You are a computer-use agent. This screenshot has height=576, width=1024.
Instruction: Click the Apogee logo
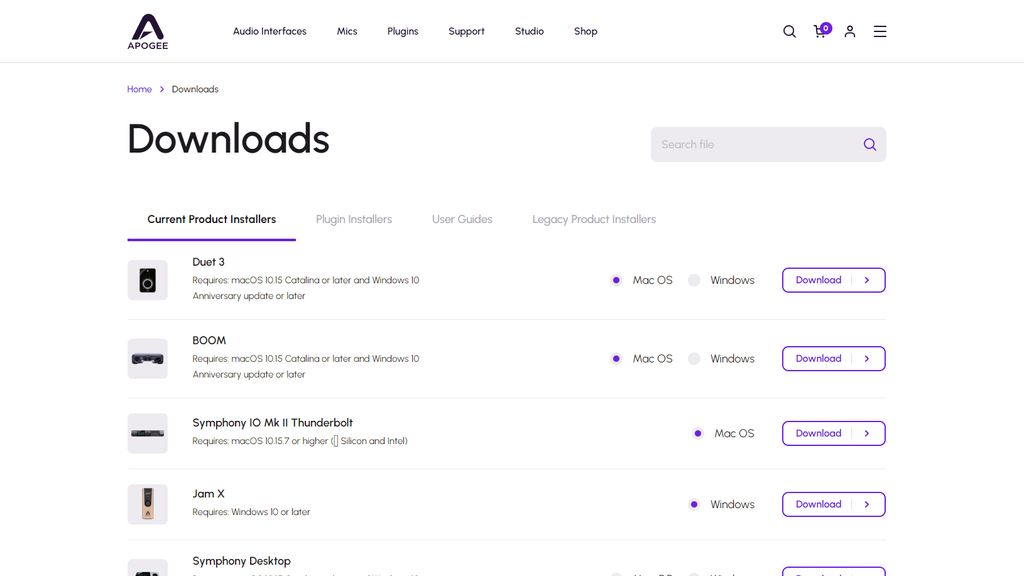[147, 31]
